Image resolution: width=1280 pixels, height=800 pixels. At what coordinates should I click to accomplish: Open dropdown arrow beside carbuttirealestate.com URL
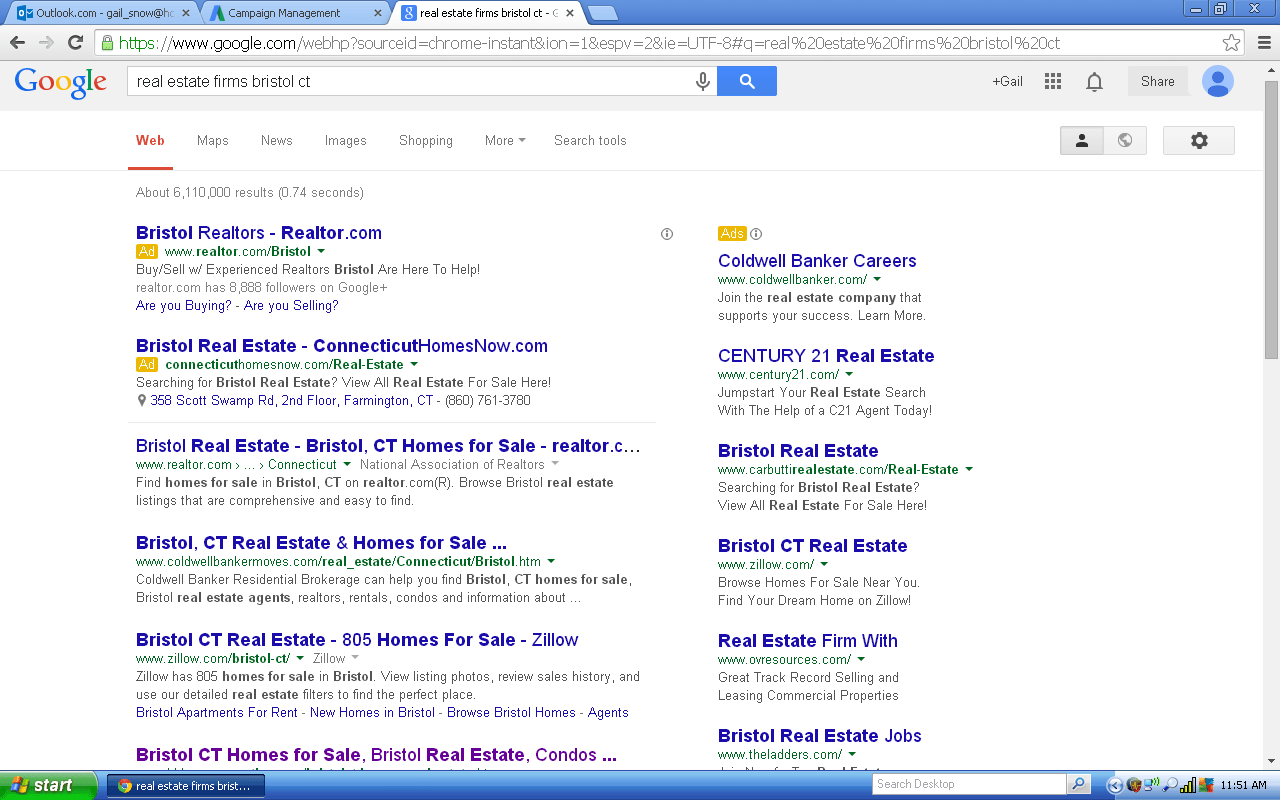pyautogui.click(x=969, y=470)
